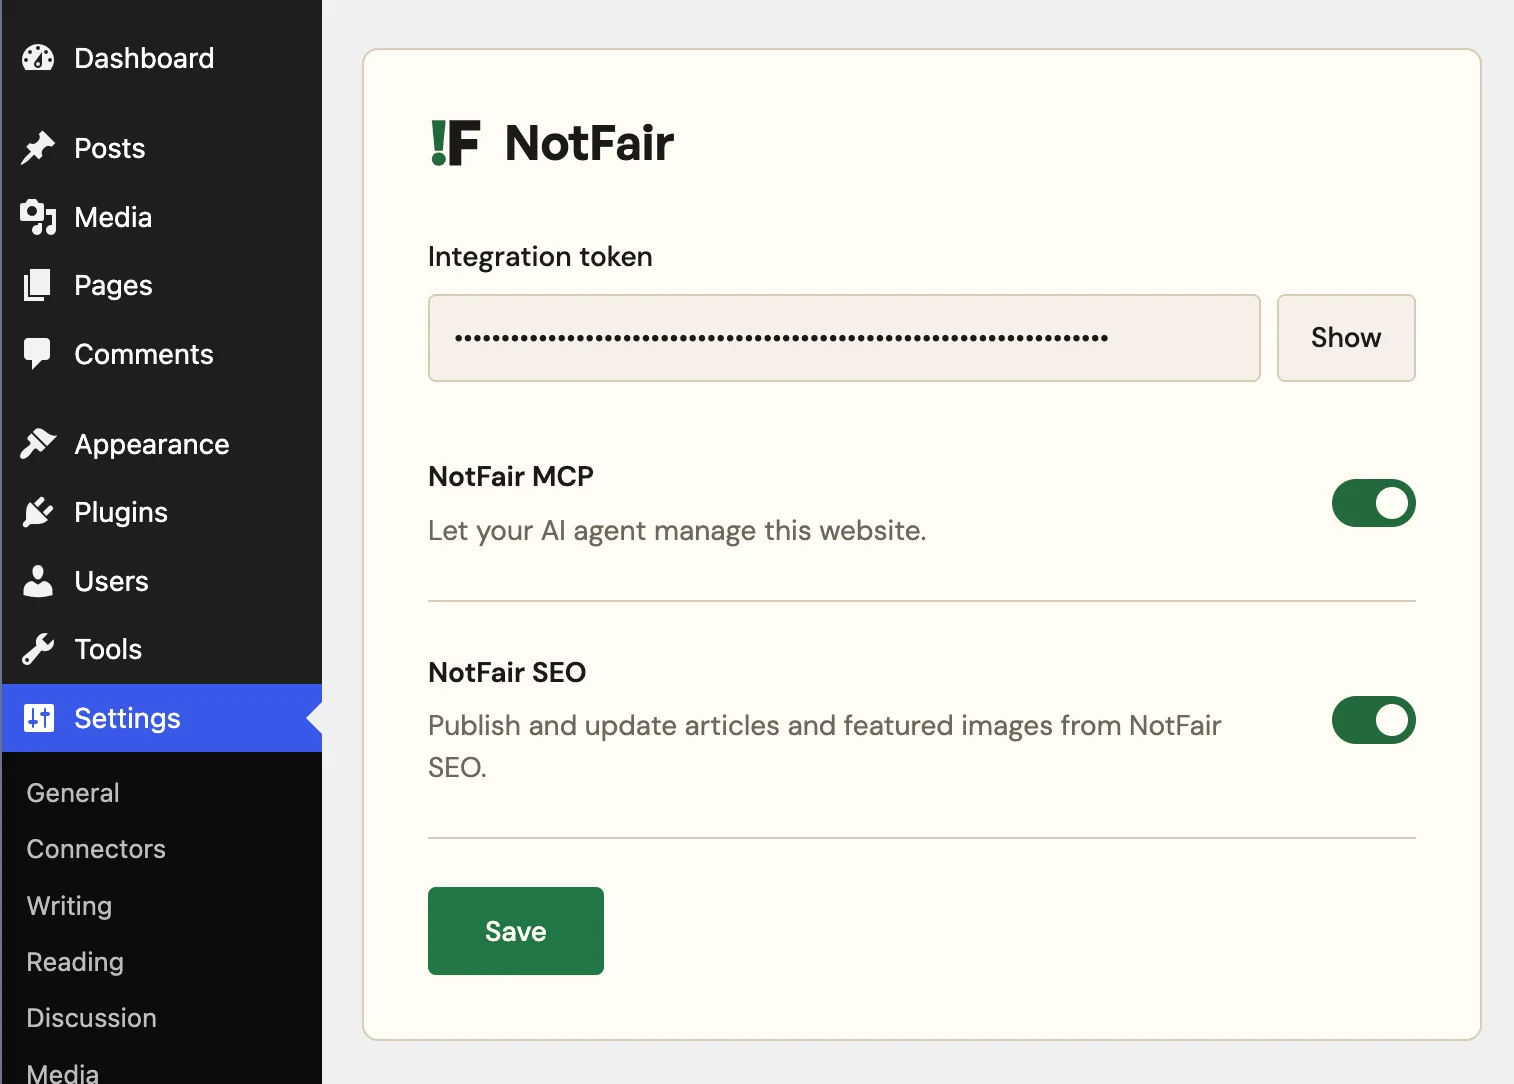Click the Tools wrench icon
The height and width of the screenshot is (1084, 1514).
pos(38,649)
